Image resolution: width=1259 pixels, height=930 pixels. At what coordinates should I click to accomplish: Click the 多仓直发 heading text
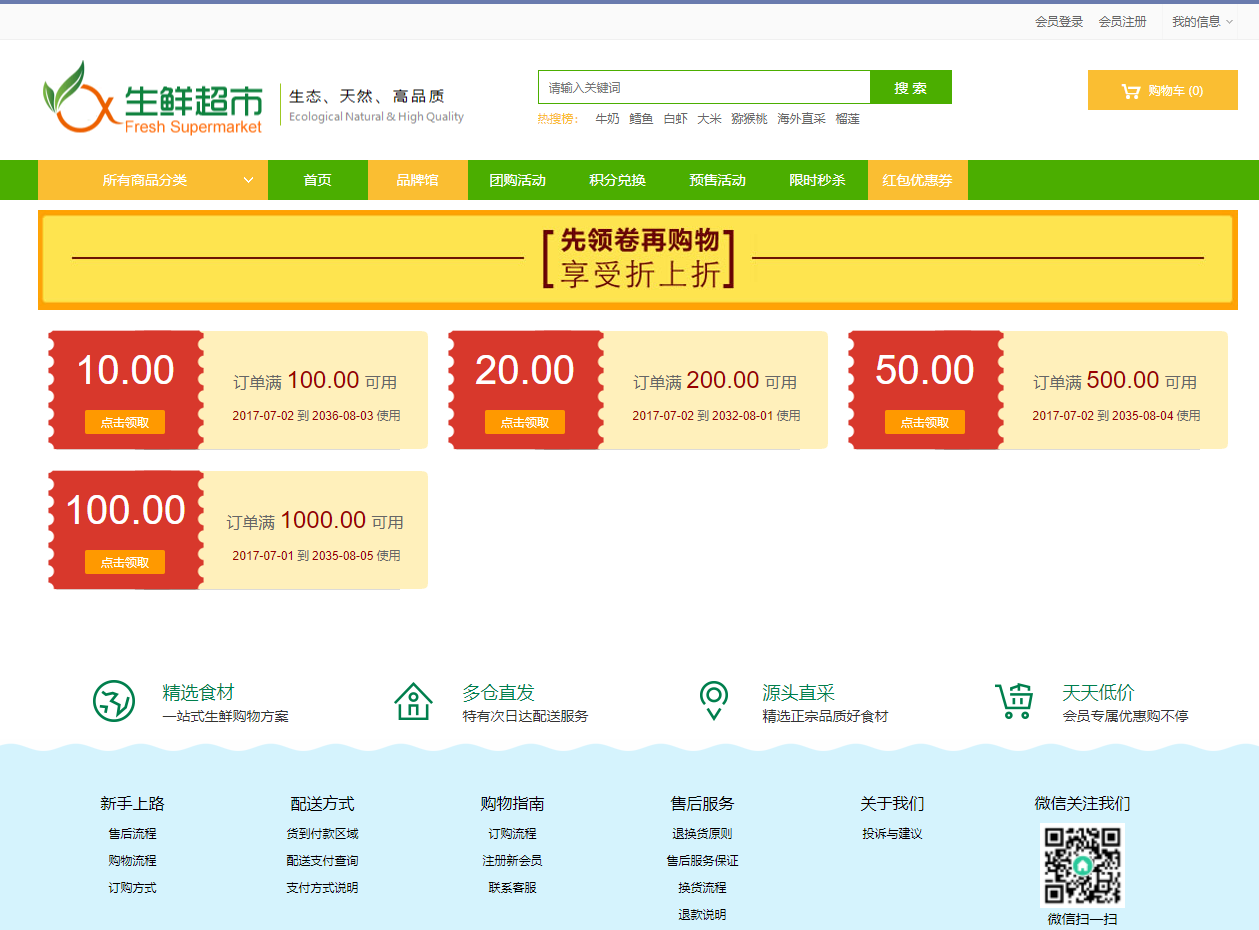point(498,693)
